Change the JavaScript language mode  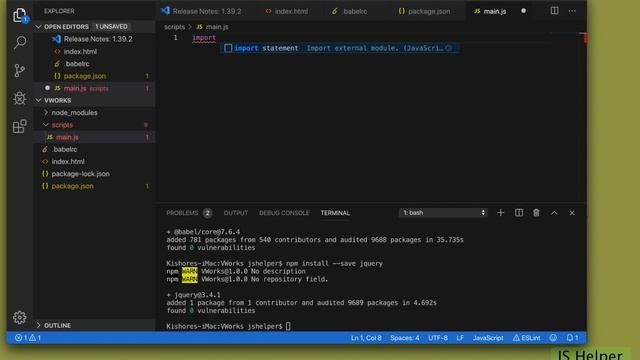[x=488, y=338]
